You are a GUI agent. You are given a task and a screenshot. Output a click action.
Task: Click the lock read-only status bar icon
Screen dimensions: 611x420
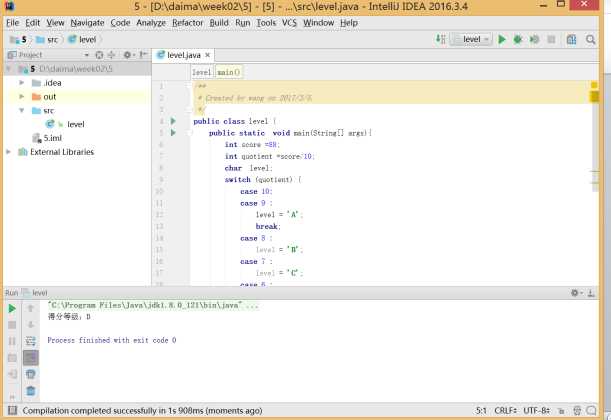point(561,411)
